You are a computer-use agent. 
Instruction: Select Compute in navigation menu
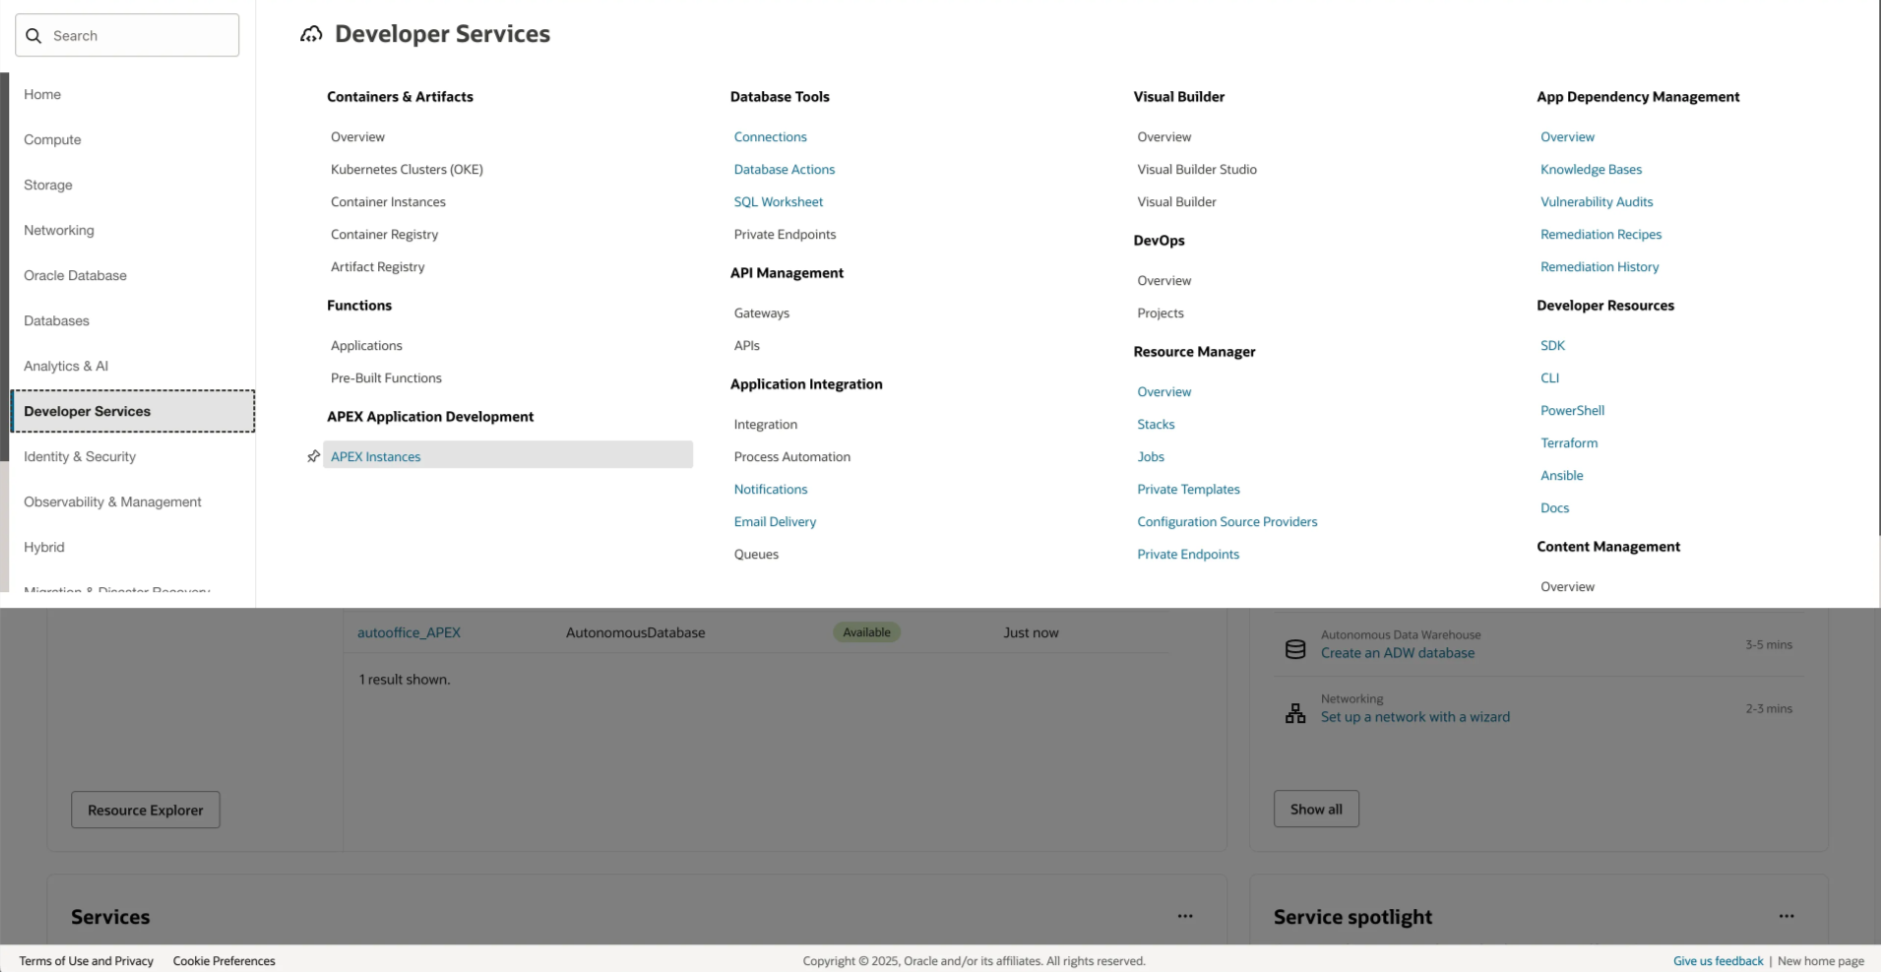[x=52, y=140]
